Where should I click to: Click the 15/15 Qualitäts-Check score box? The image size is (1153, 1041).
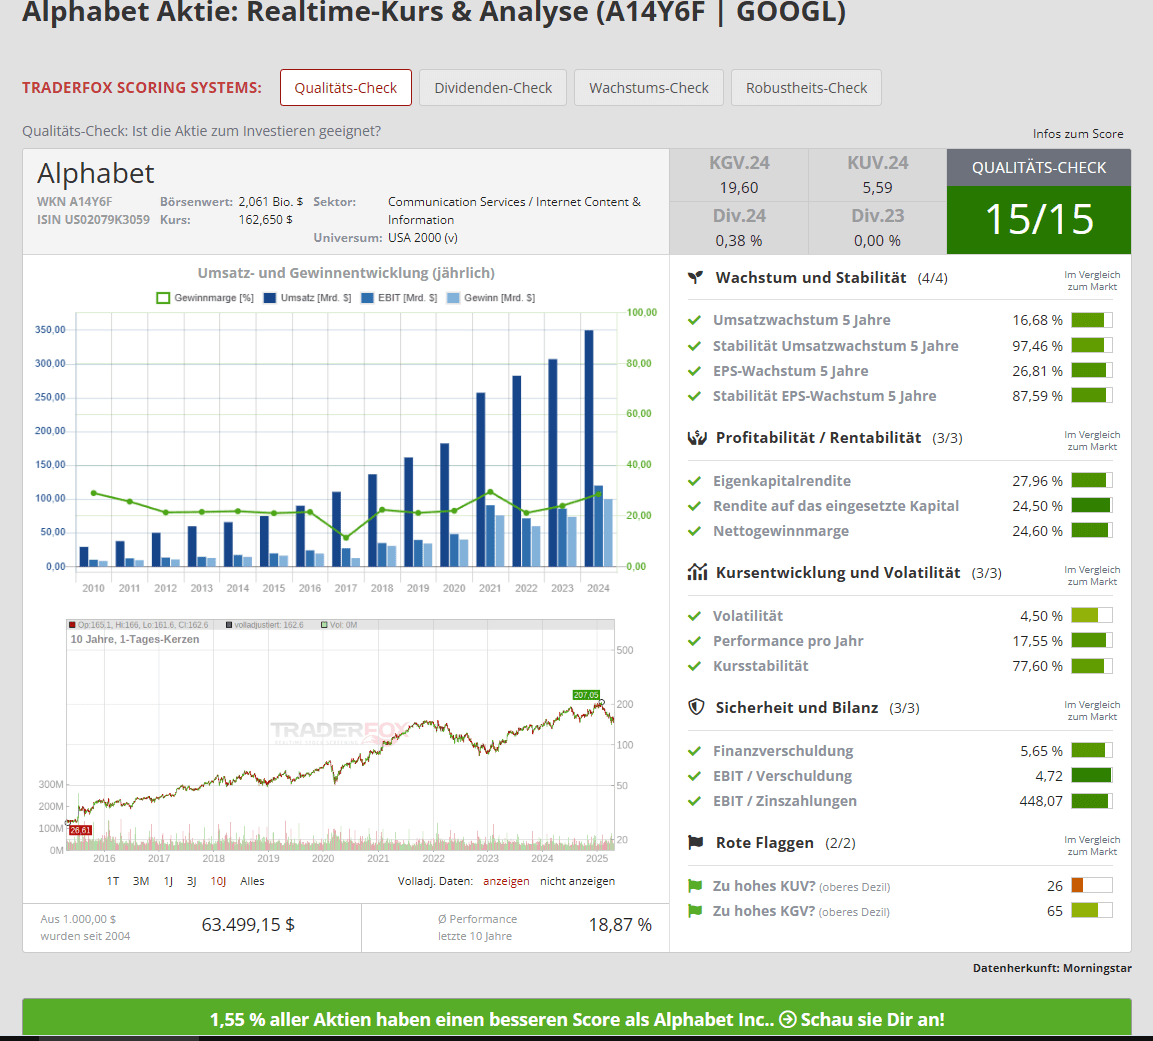pyautogui.click(x=1038, y=220)
